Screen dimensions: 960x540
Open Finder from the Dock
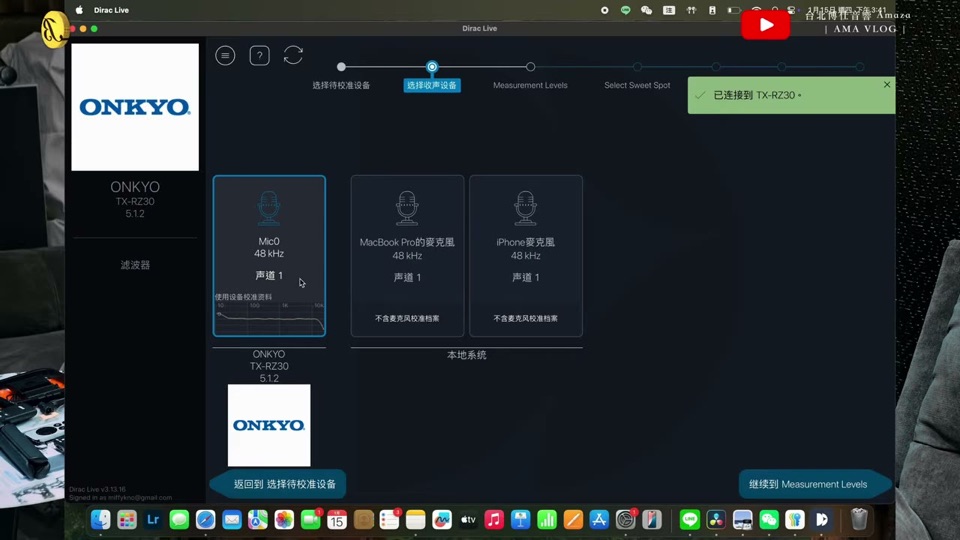click(x=100, y=520)
